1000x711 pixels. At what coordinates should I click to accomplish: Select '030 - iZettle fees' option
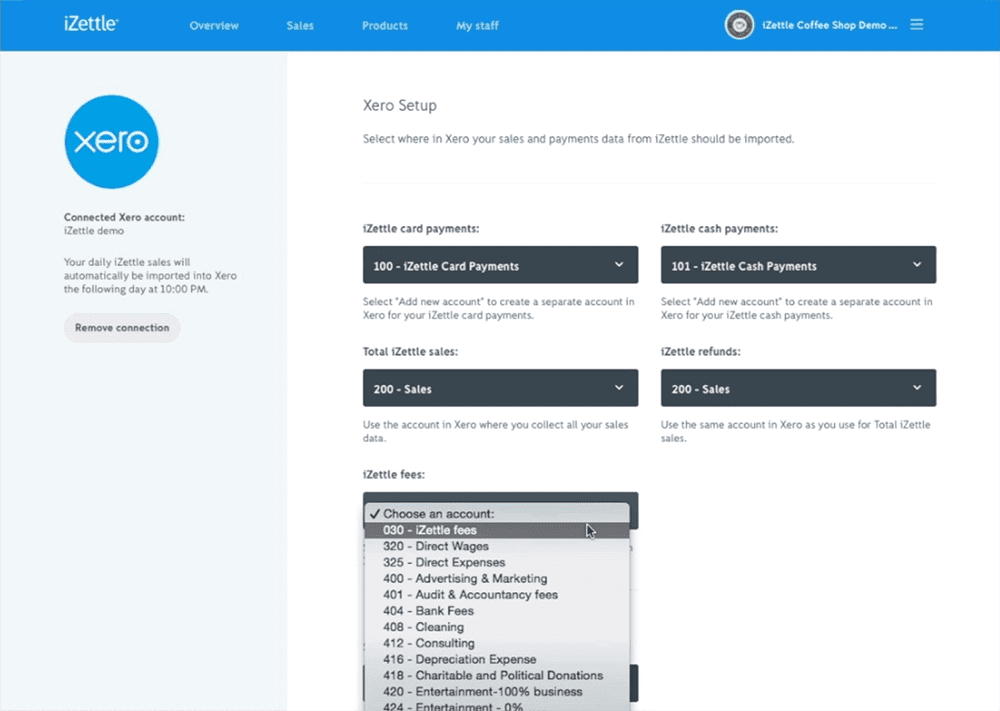pyautogui.click(x=497, y=531)
